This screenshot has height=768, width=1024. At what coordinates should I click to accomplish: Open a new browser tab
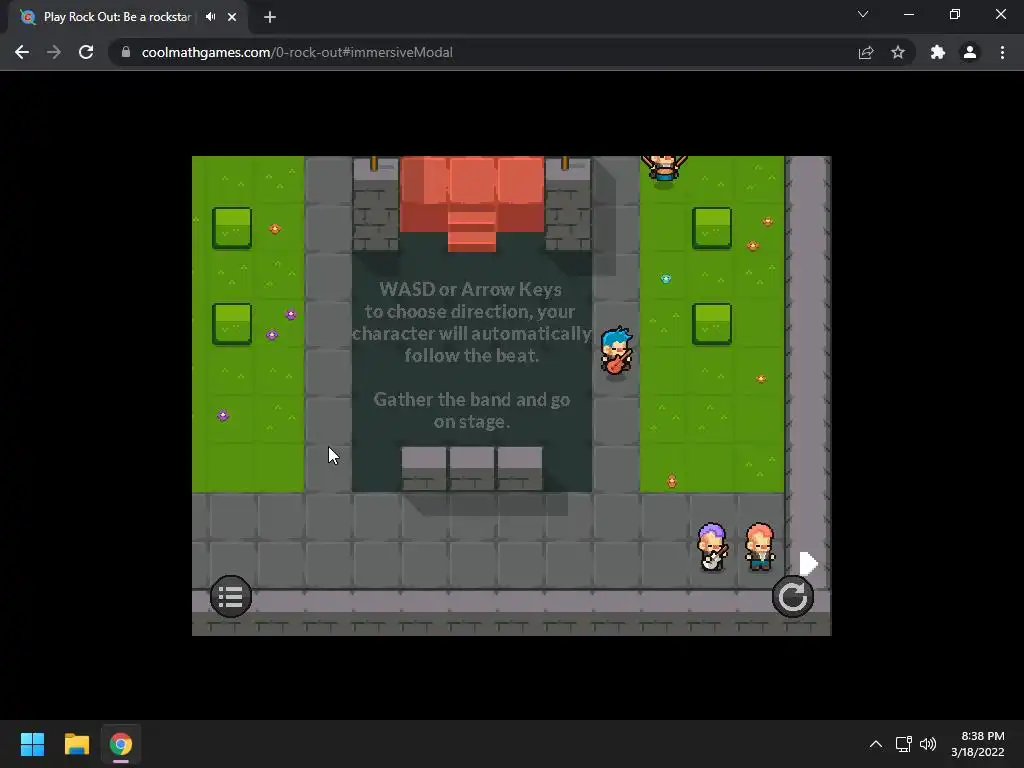(x=270, y=17)
